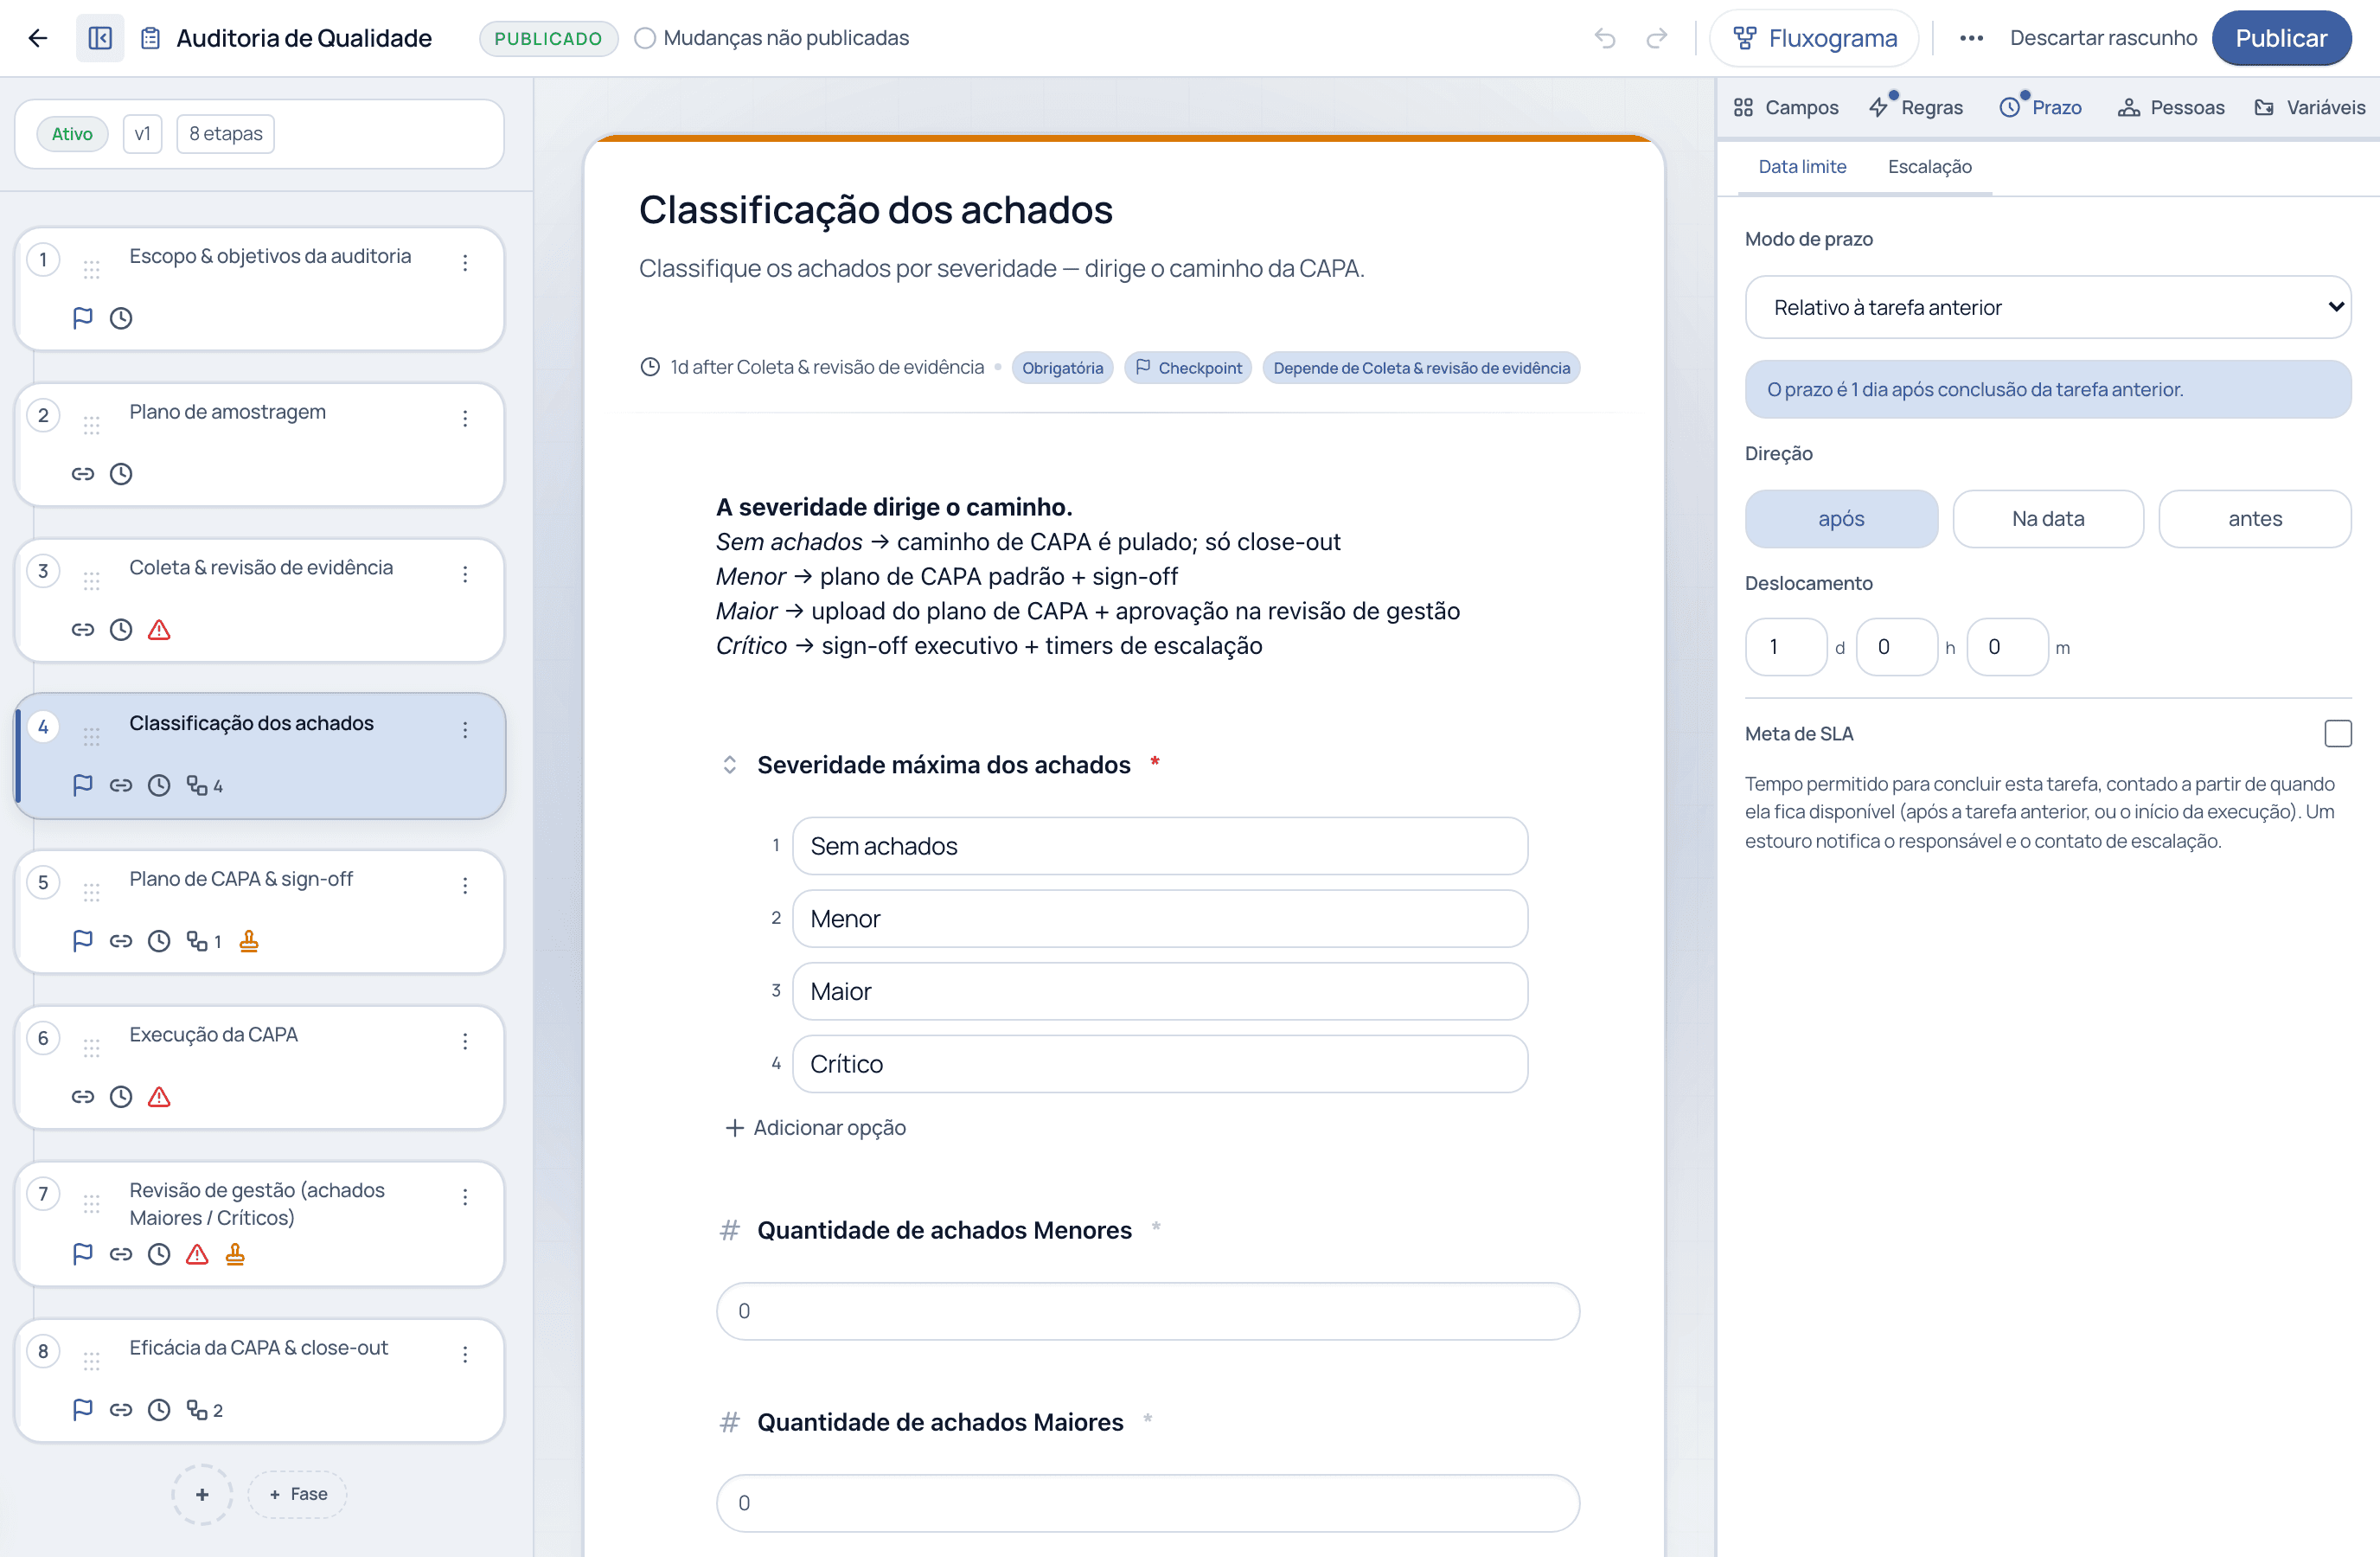
Task: Open kebab menu for Escopo & objetivos da auditoria
Action: click(465, 263)
